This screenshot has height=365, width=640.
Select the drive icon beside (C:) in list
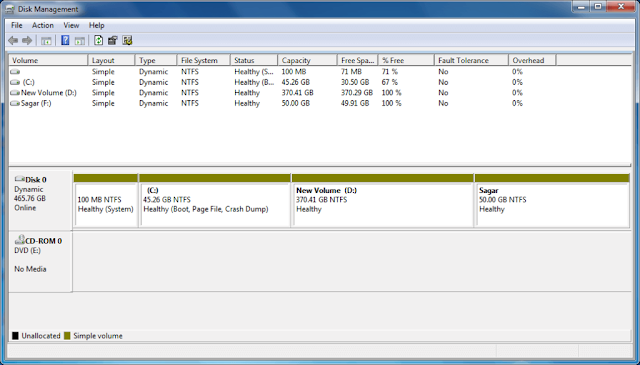pyautogui.click(x=15, y=82)
